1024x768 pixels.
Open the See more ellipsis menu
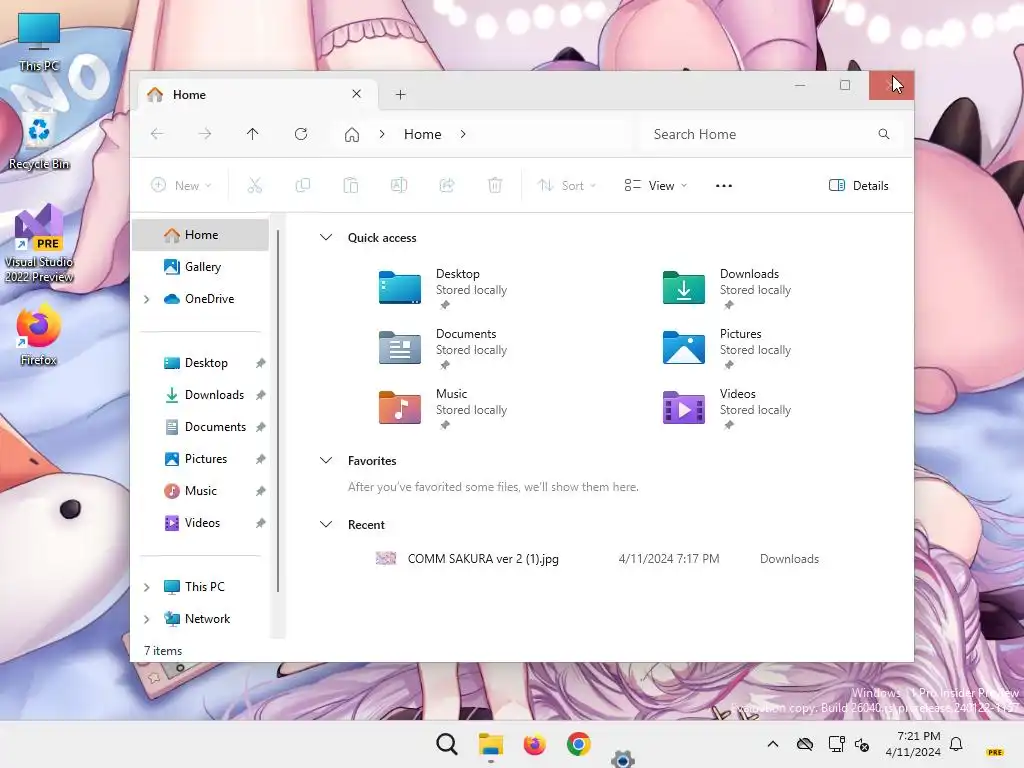click(x=724, y=185)
